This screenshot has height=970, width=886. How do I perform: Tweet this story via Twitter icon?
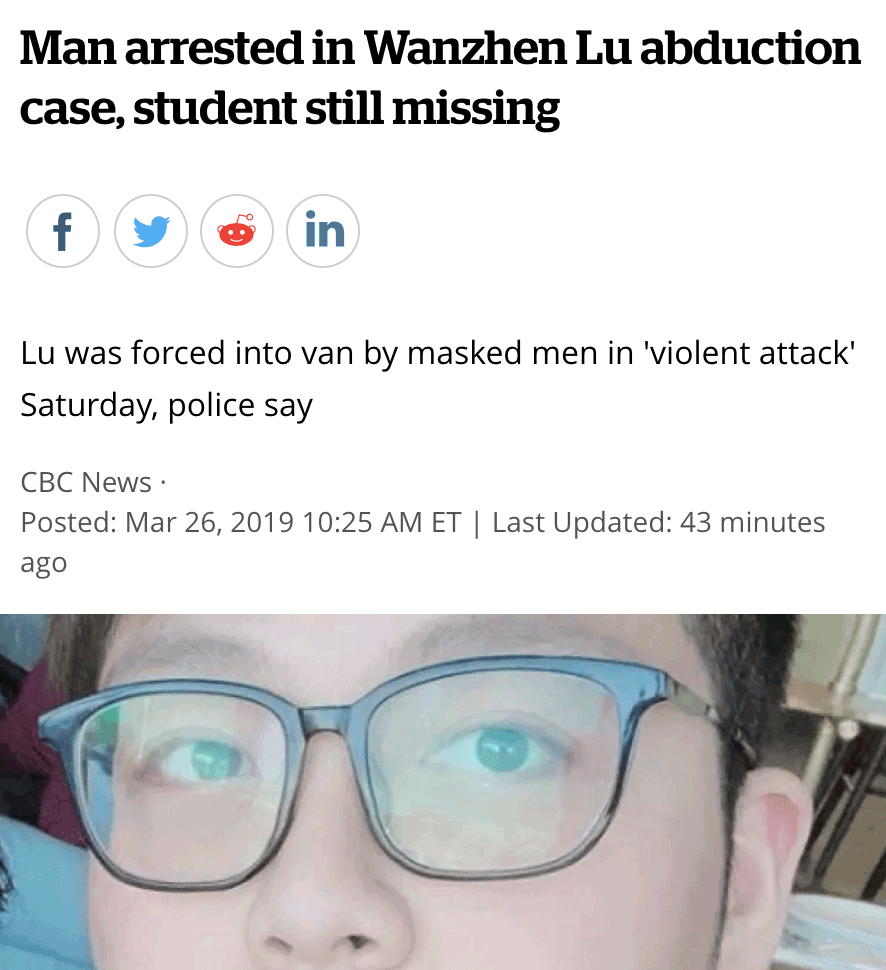point(150,231)
